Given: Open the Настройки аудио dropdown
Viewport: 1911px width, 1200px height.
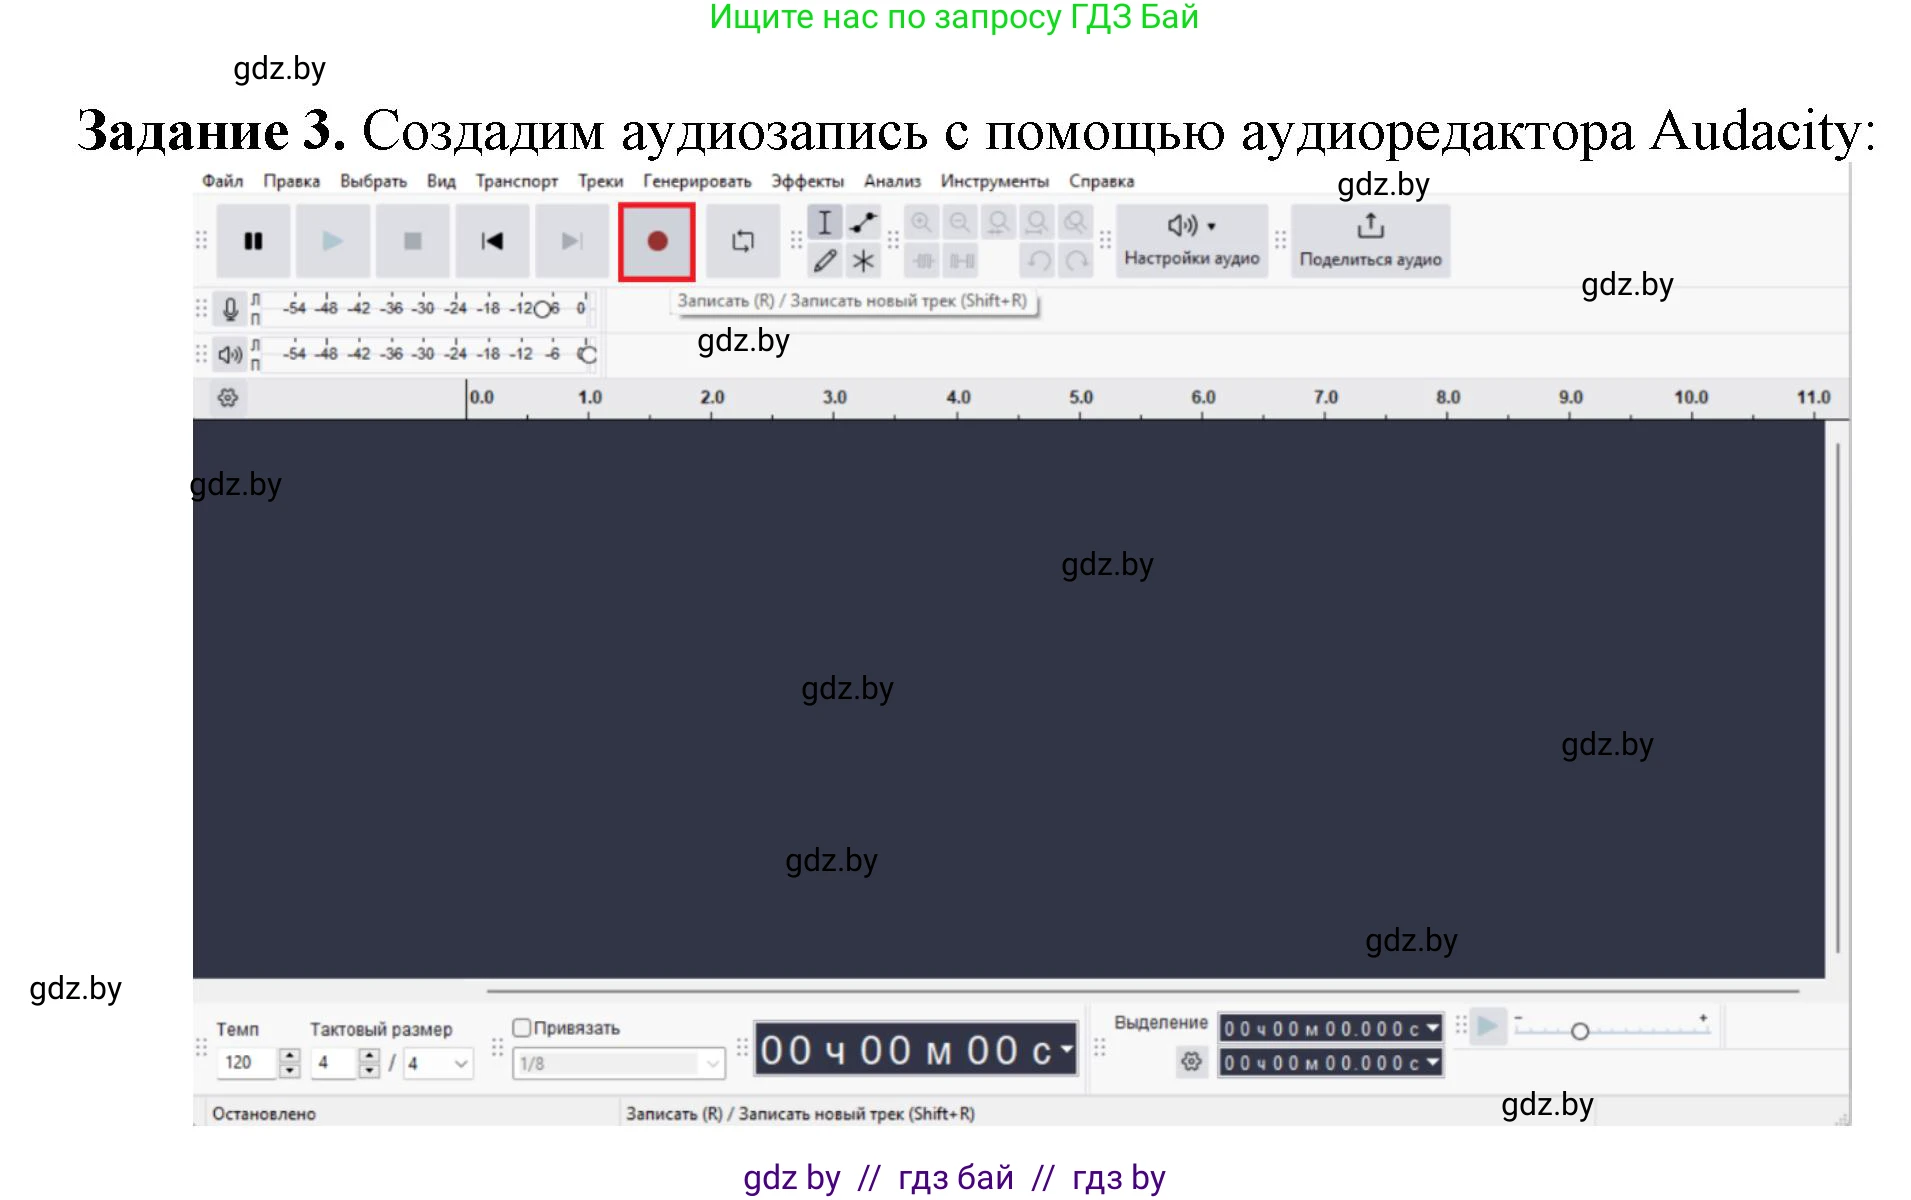Looking at the screenshot, I should tap(1190, 240).
